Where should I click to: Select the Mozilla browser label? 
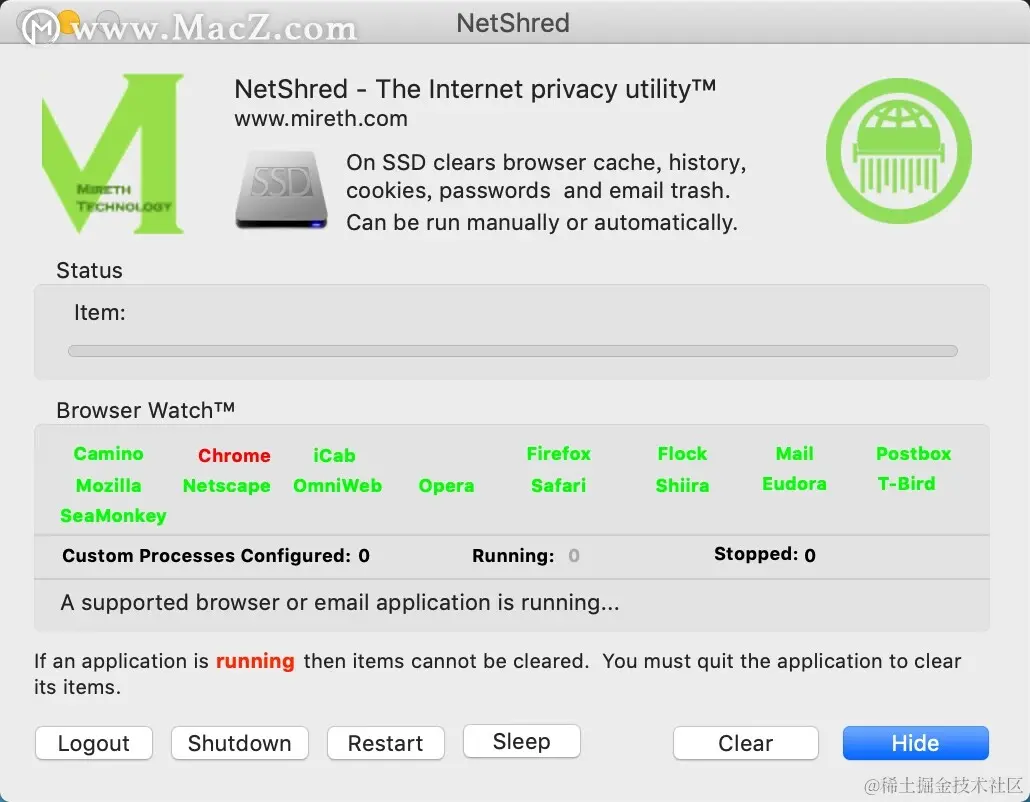point(108,485)
